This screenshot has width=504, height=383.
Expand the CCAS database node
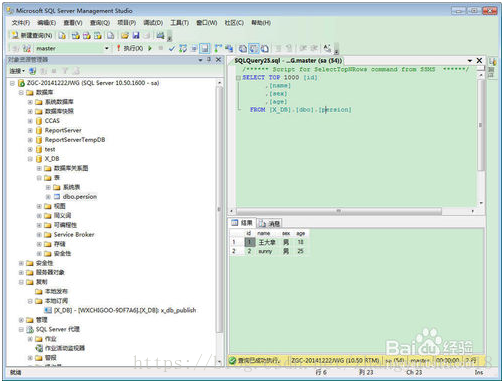coord(30,121)
